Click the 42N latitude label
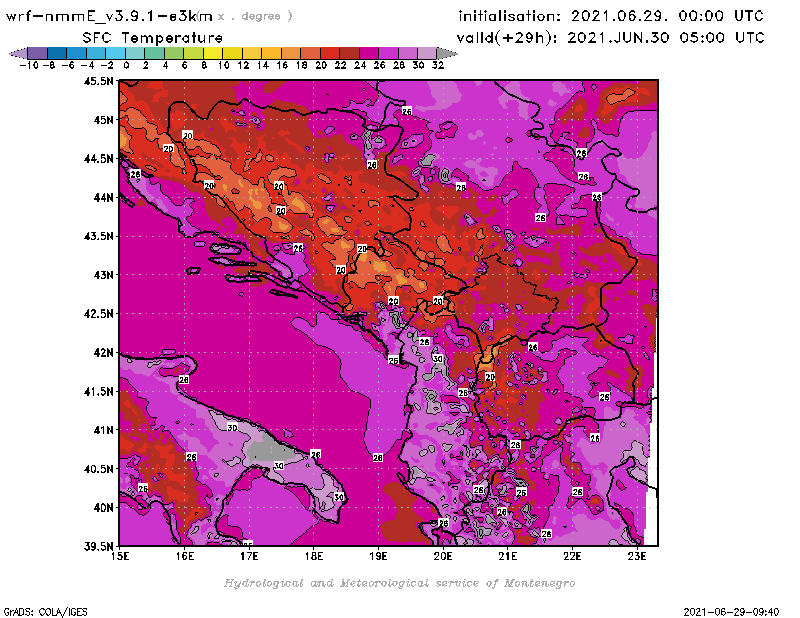800x618 pixels. [104, 353]
